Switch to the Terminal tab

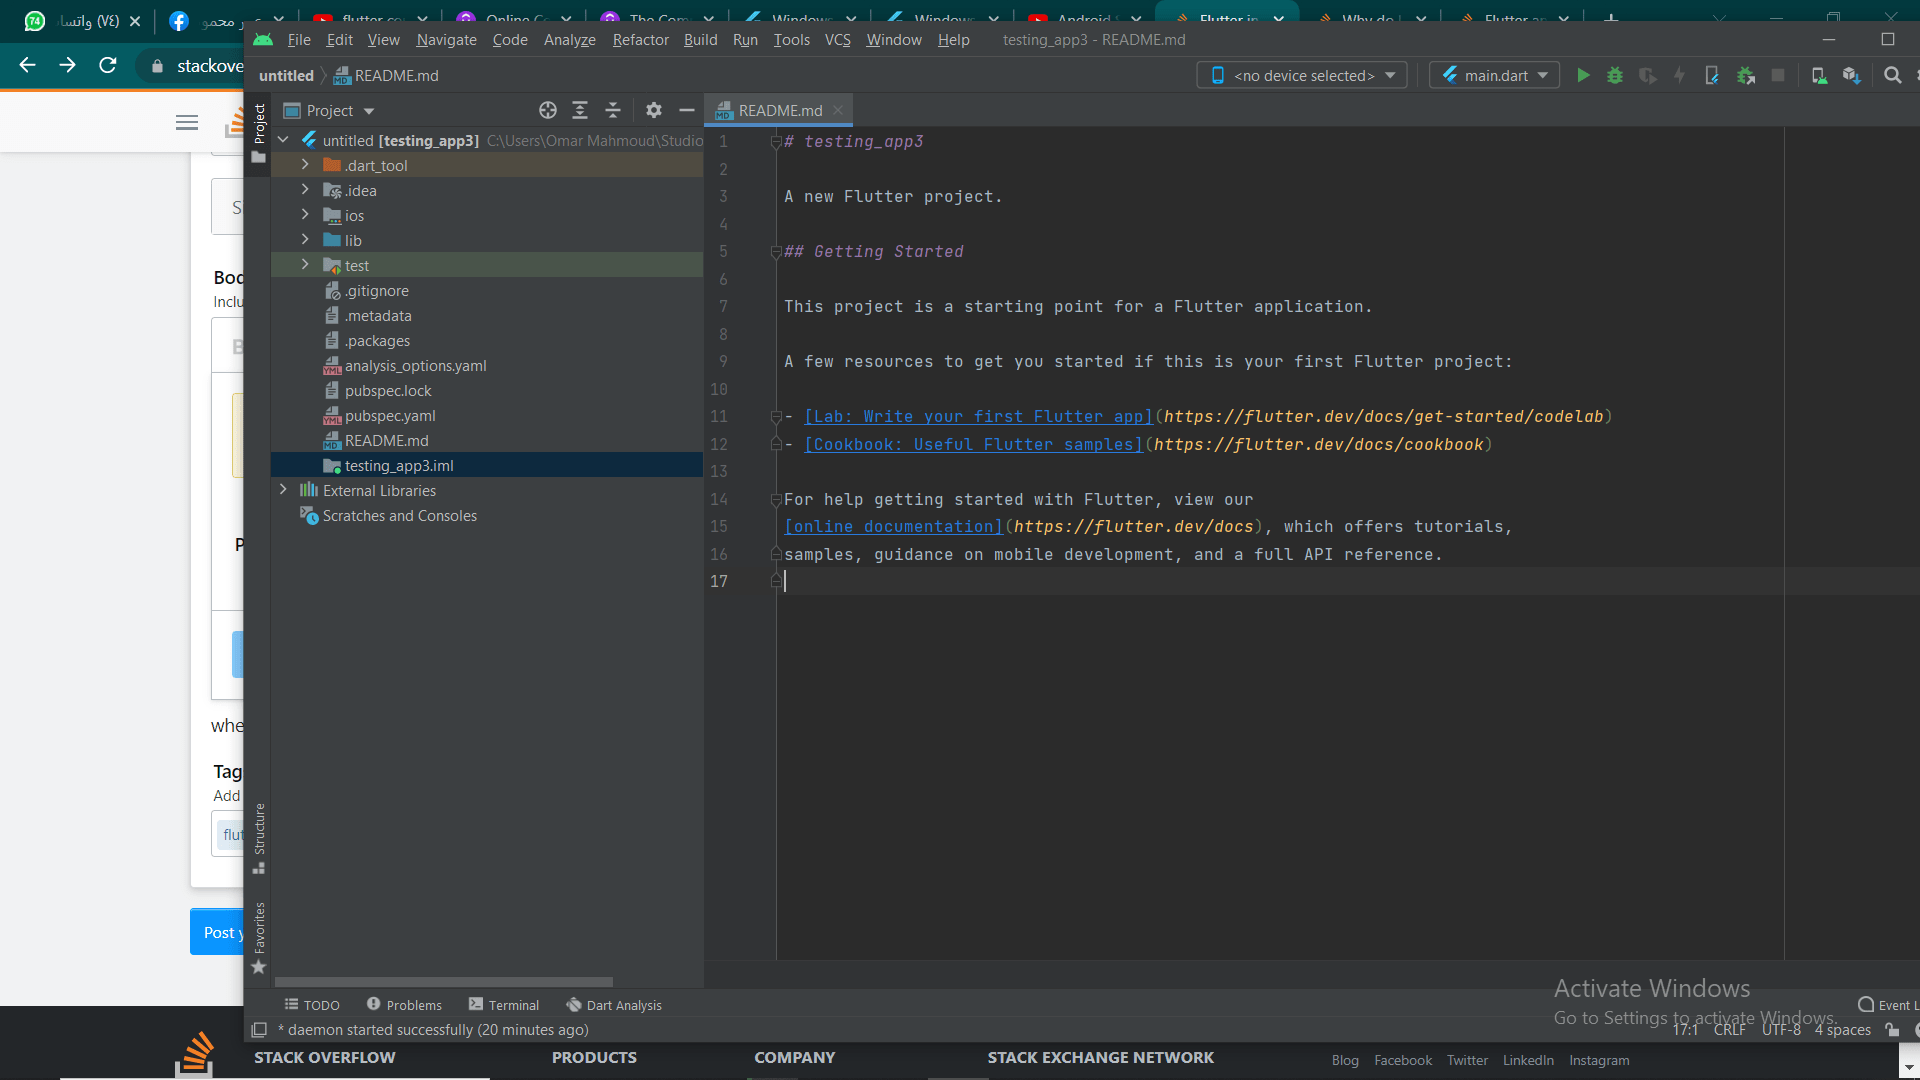click(504, 1005)
